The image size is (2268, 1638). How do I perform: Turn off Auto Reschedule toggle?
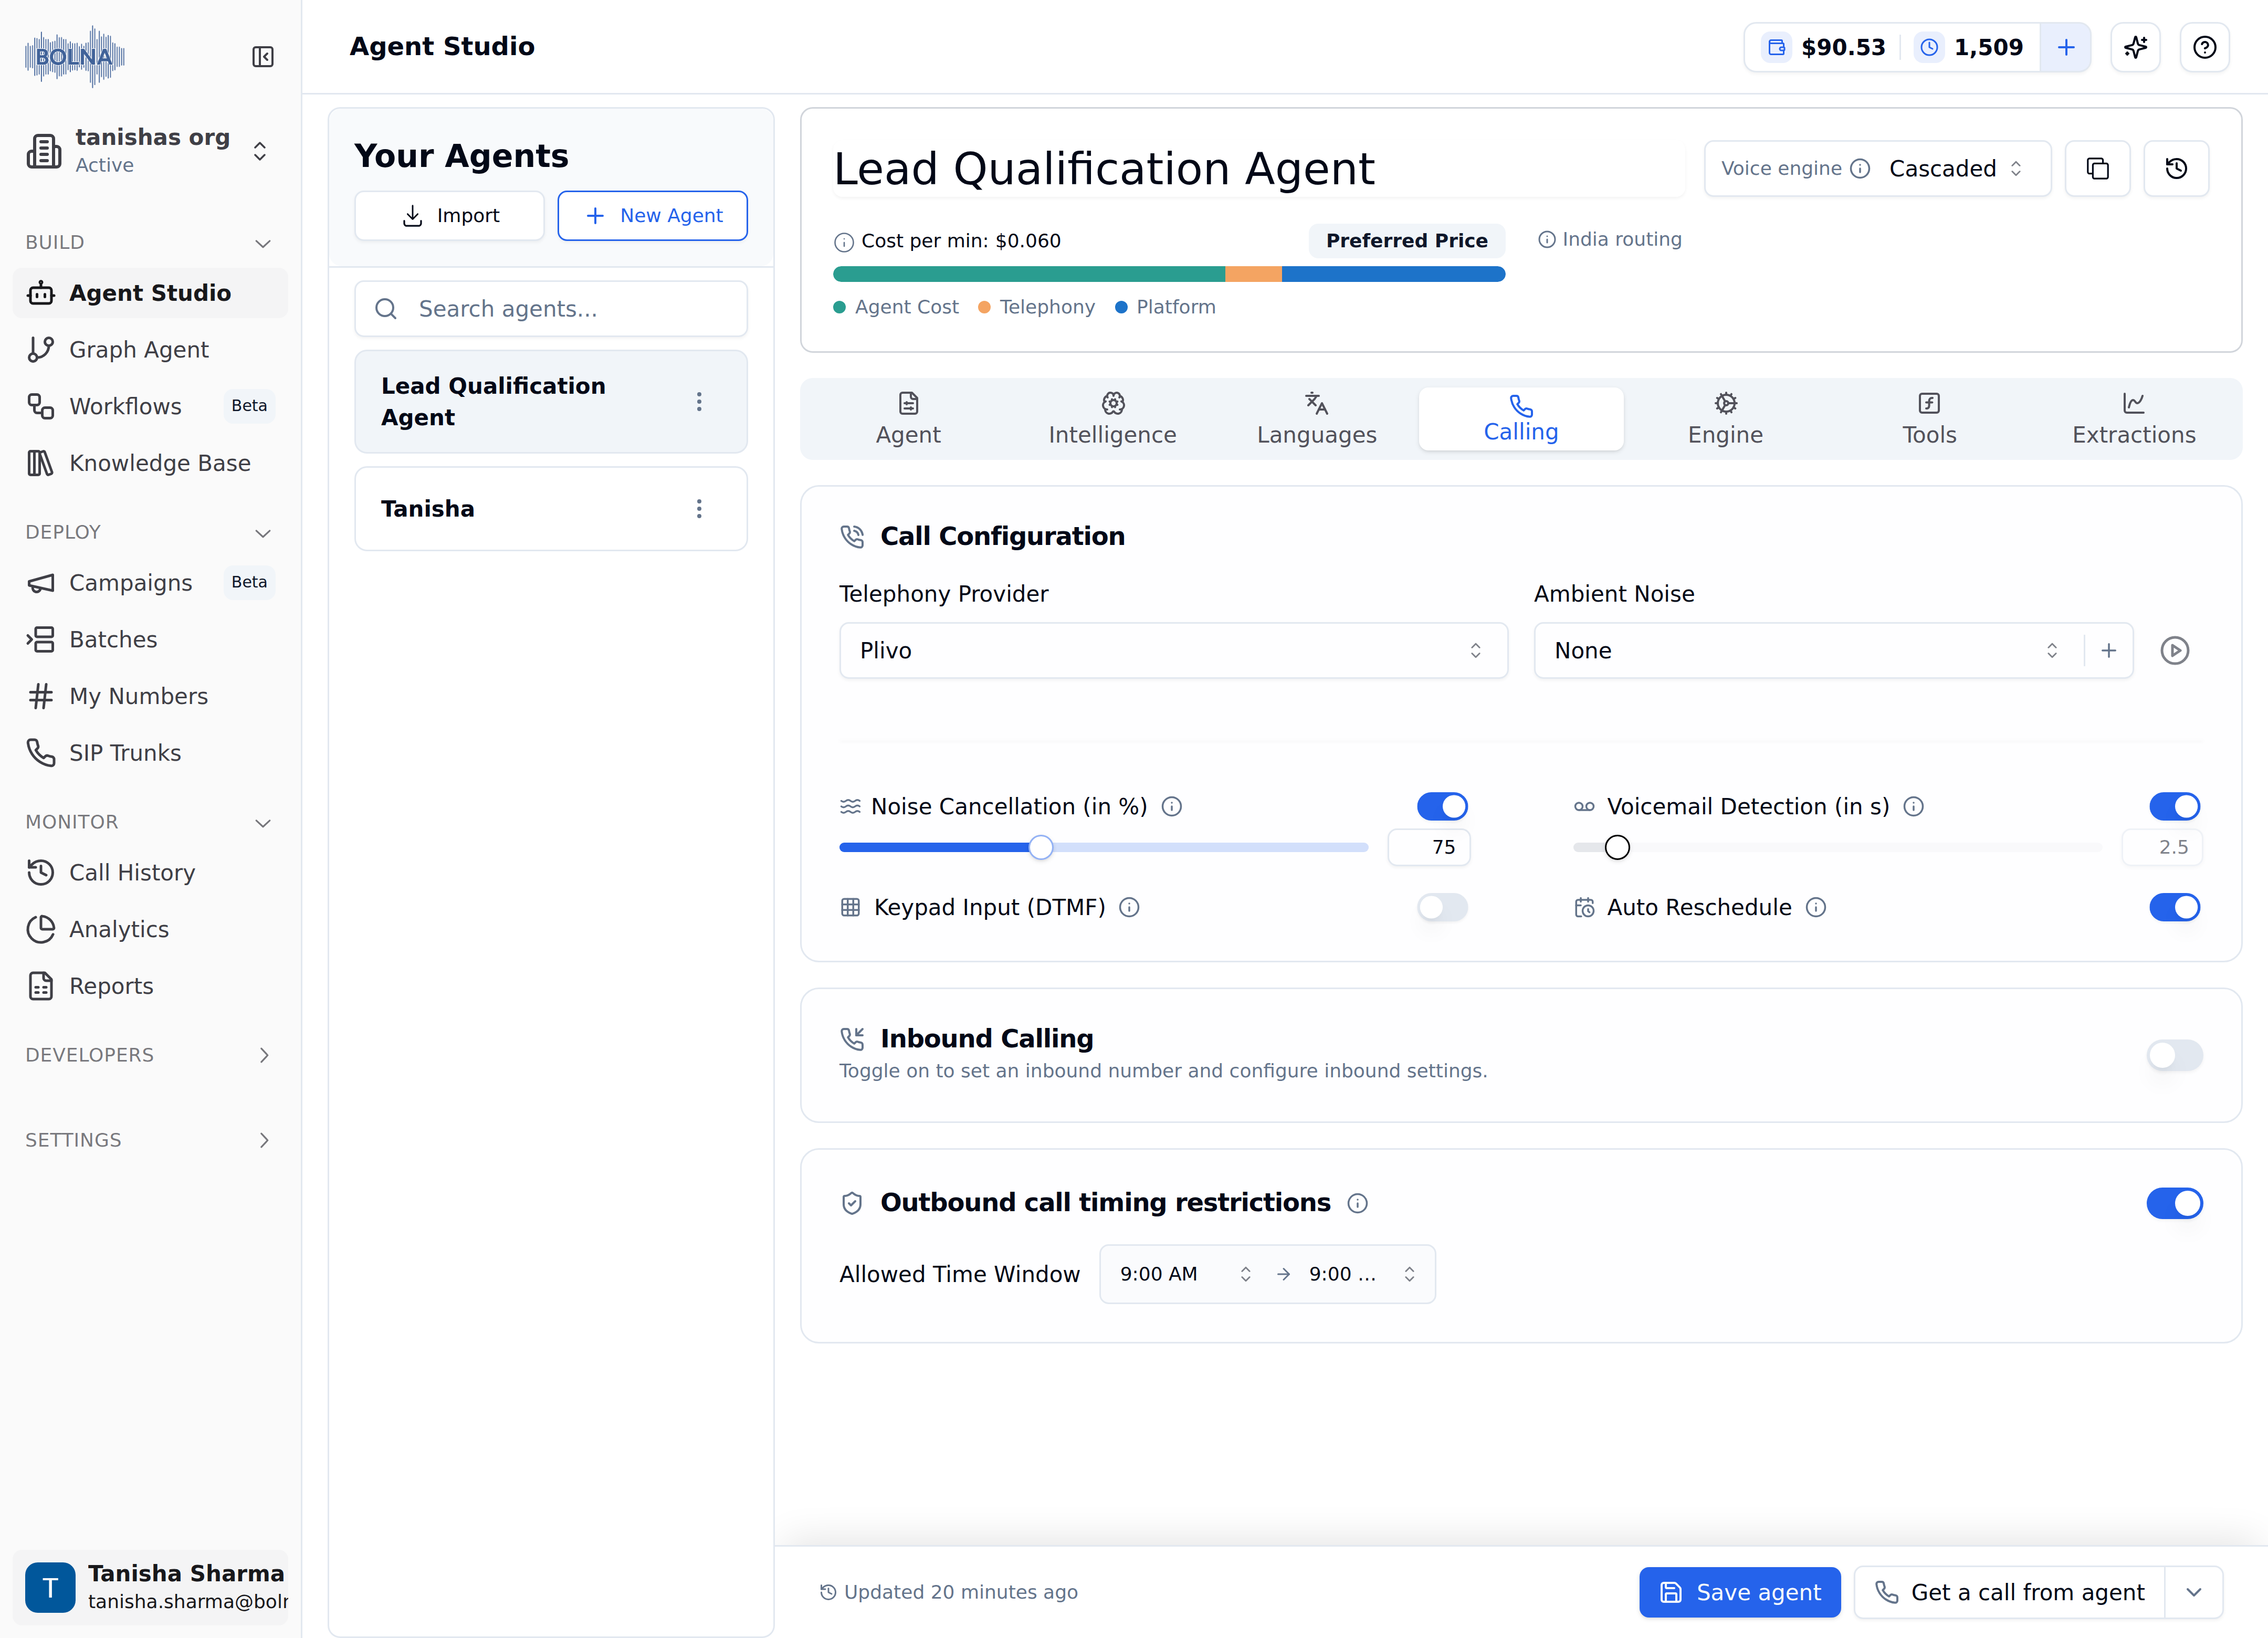(2174, 908)
